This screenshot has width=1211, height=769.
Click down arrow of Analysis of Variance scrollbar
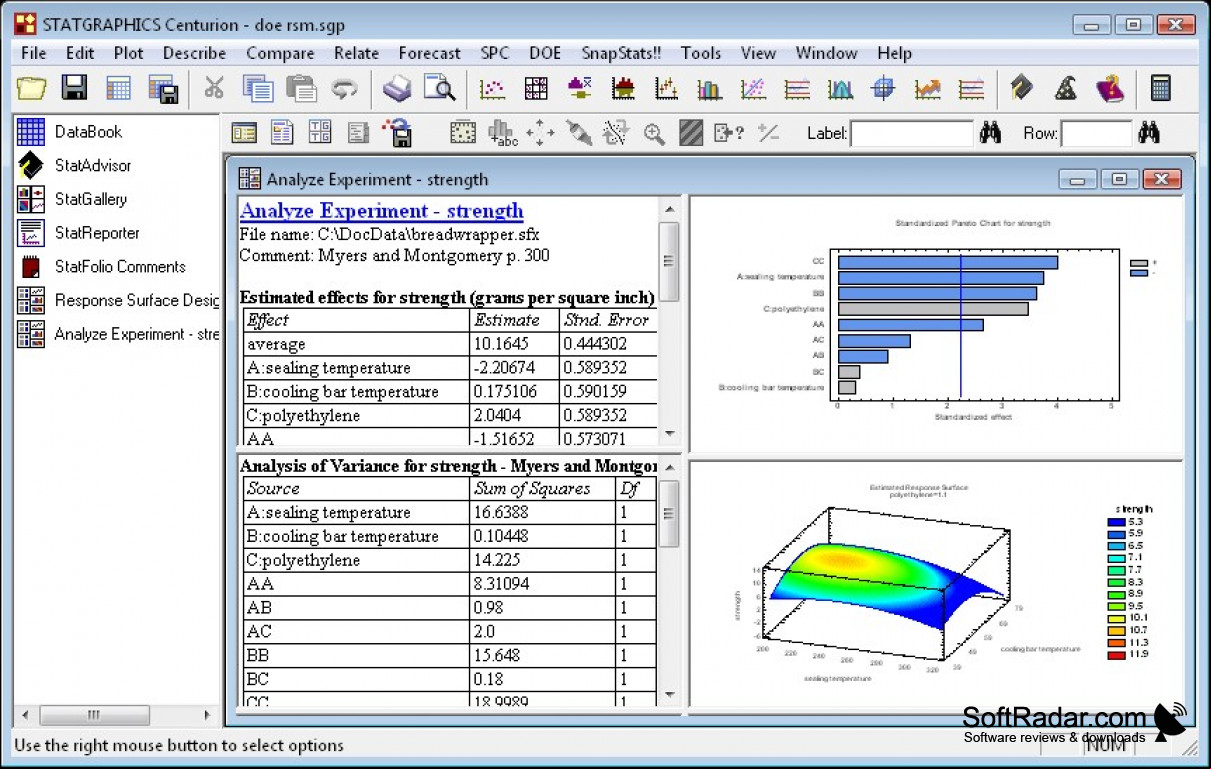pos(669,696)
